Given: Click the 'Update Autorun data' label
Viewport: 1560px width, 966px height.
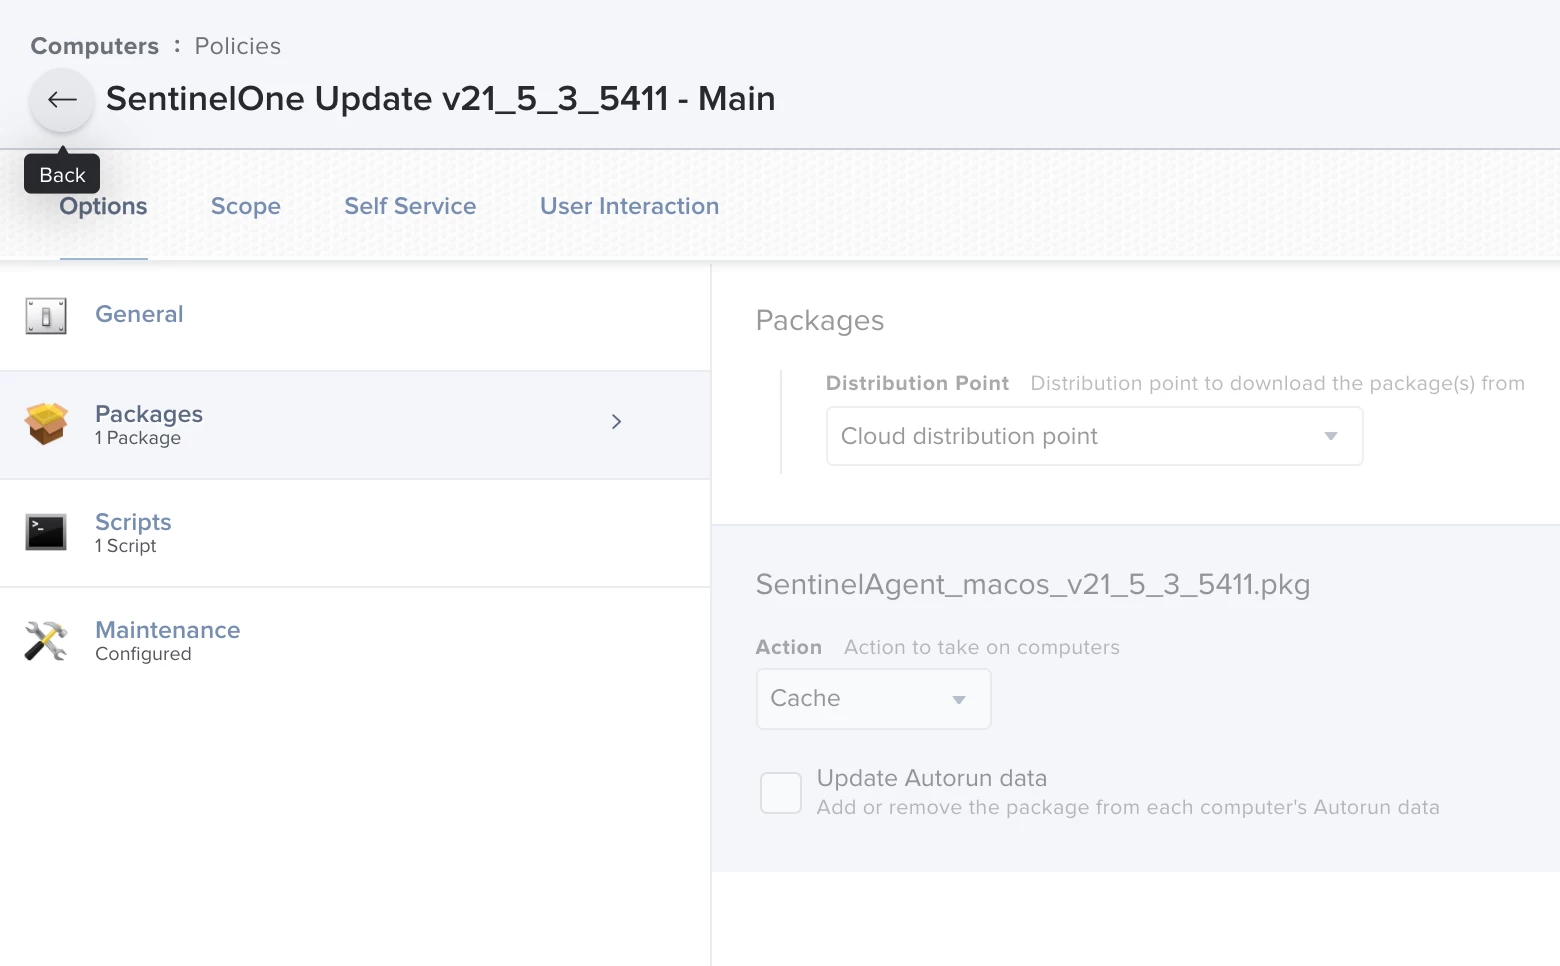Looking at the screenshot, I should click(x=932, y=778).
